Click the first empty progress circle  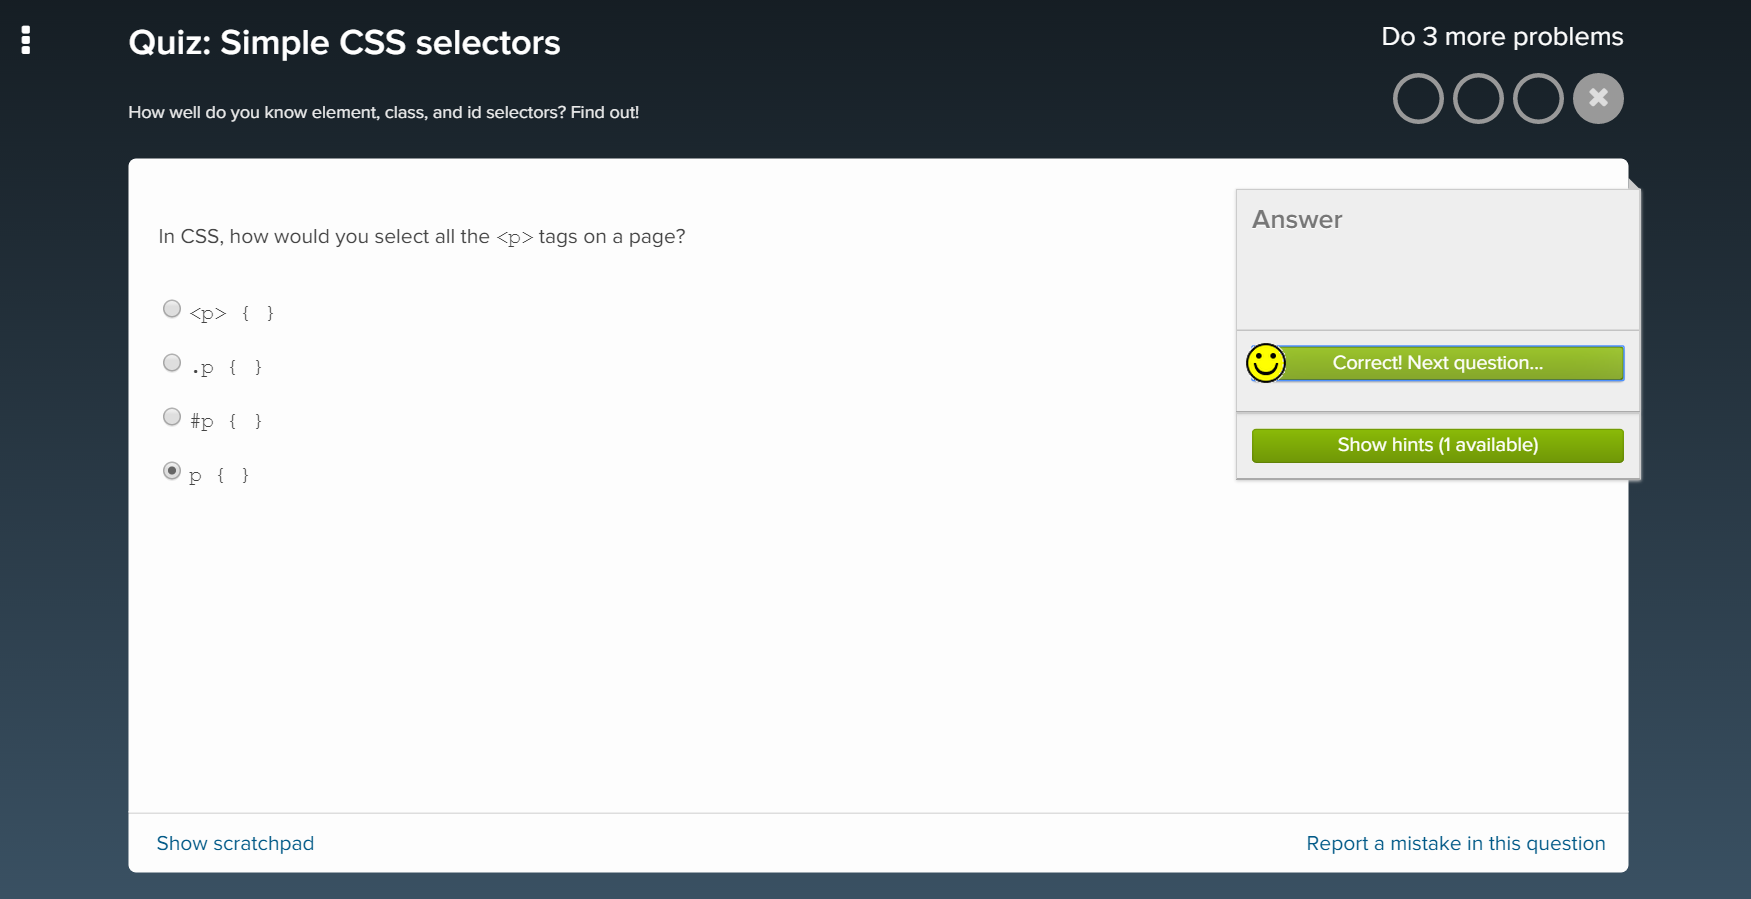click(x=1418, y=98)
